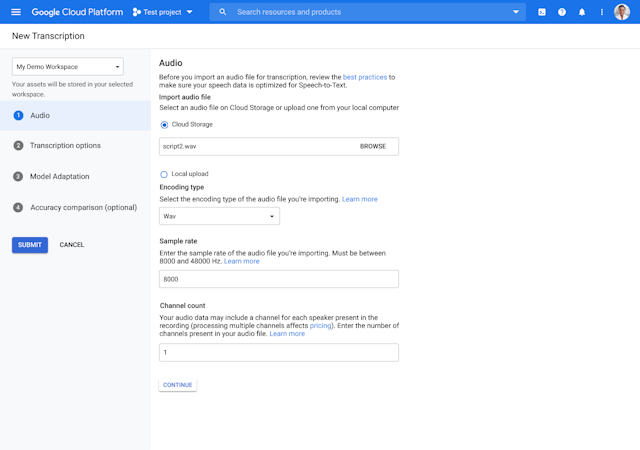Viewport: 640px width, 450px height.
Task: Open the more options kebab menu
Action: (x=602, y=12)
